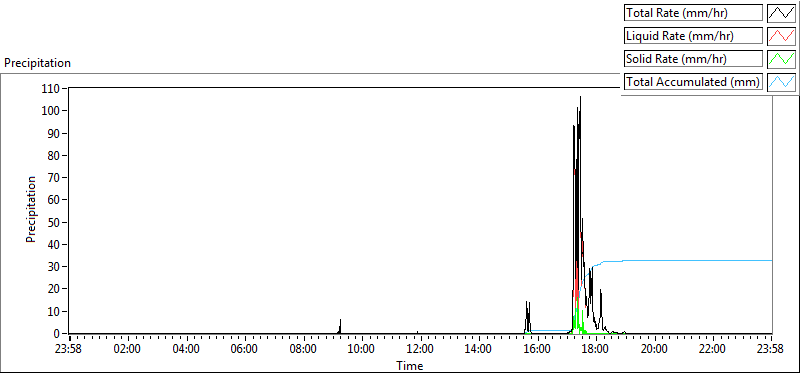The width and height of the screenshot is (800, 373).
Task: Click the 06:00 time axis label
Action: point(245,349)
